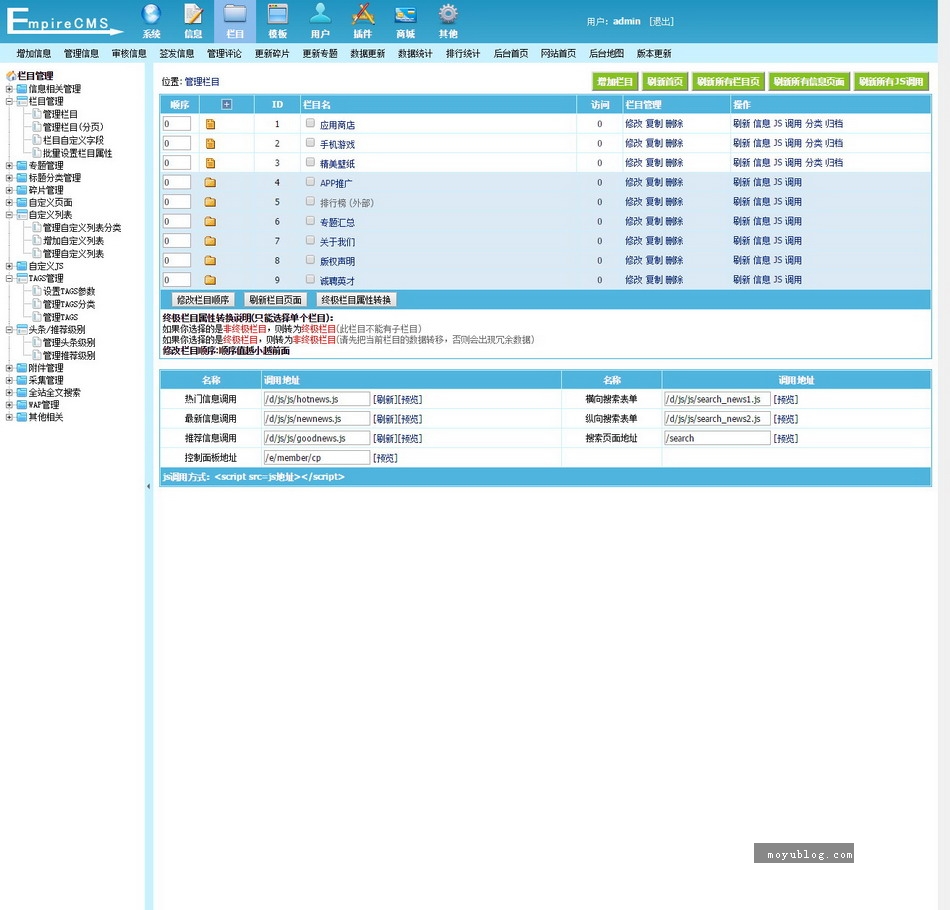950x910 pixels.
Task: Collapse the 自定义列表 tree node
Action: pos(9,214)
